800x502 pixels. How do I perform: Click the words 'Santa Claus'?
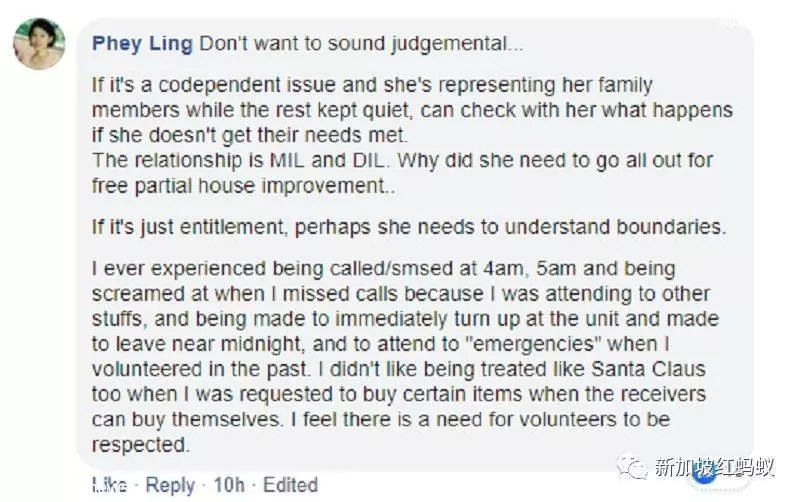pyautogui.click(x=648, y=369)
